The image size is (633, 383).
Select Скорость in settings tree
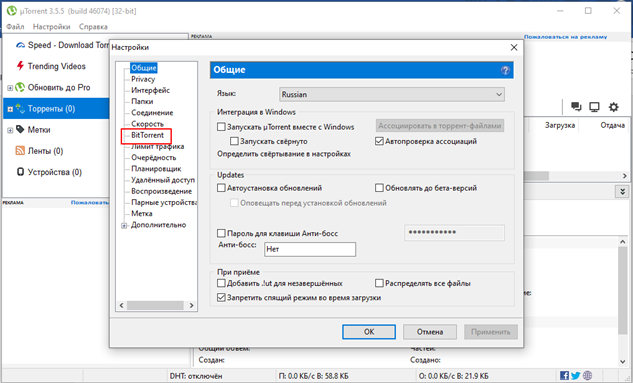click(x=148, y=124)
